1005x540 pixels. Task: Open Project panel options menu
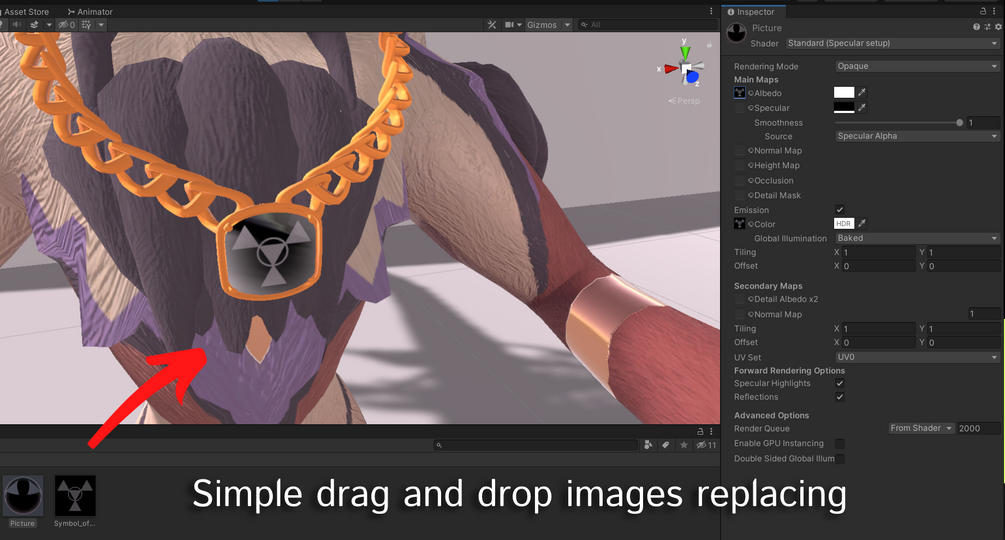tap(711, 431)
